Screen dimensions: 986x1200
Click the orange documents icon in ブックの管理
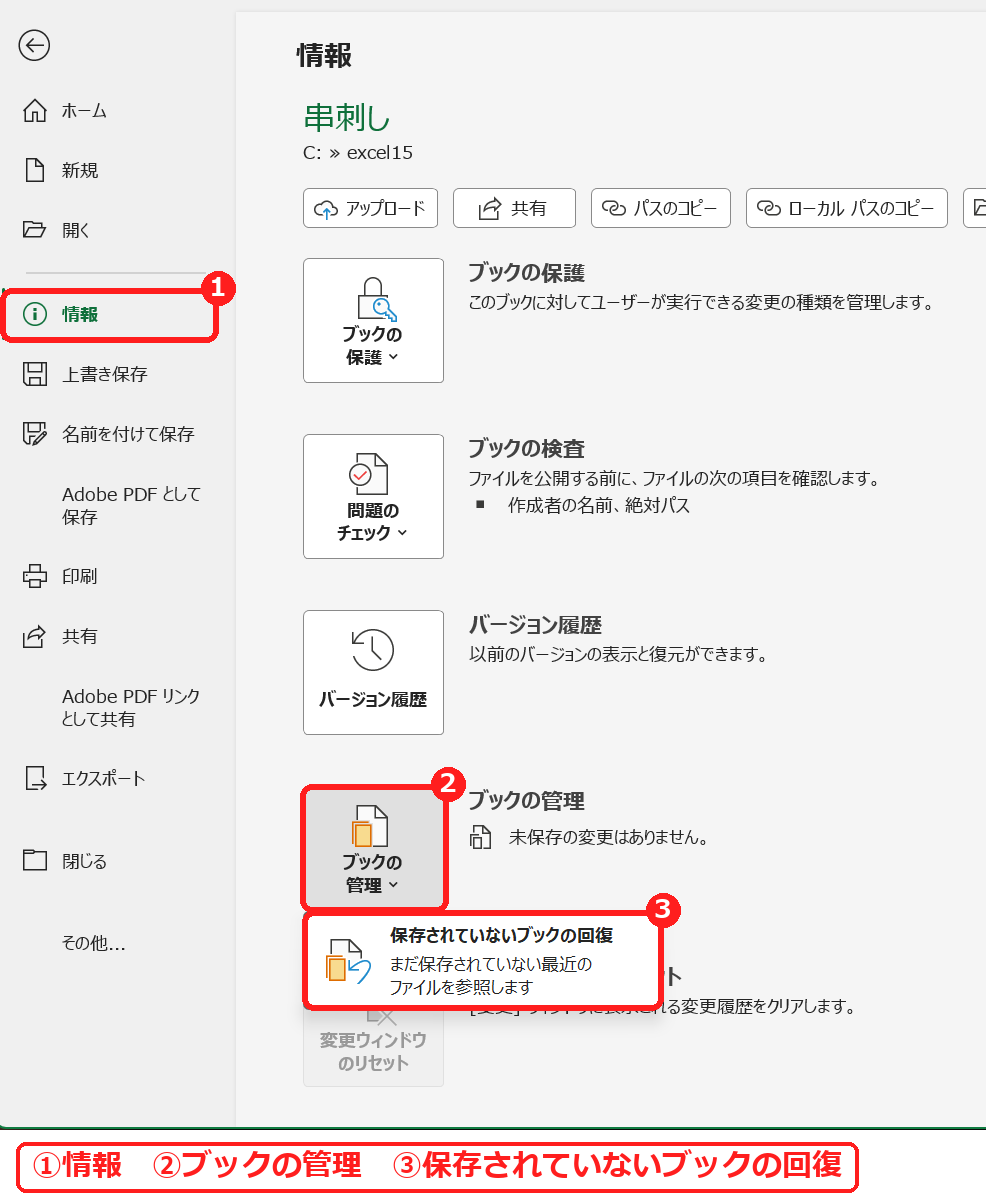368,826
